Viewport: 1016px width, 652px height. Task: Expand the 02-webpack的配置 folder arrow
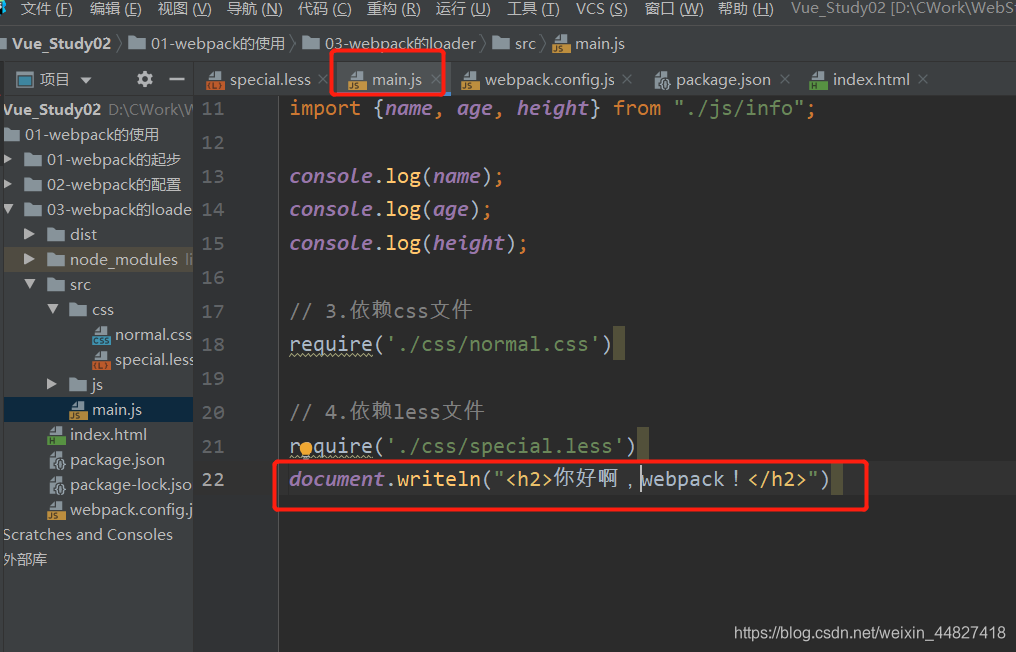8,185
